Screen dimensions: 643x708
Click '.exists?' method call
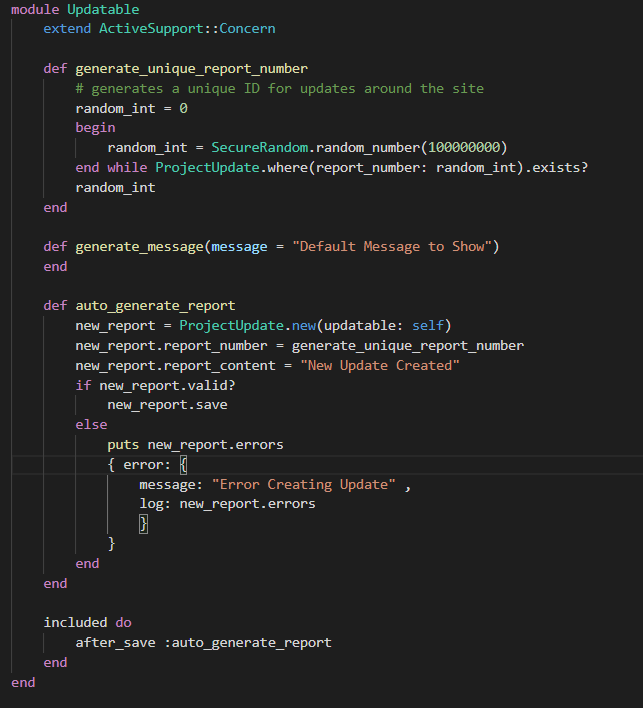click(x=556, y=168)
